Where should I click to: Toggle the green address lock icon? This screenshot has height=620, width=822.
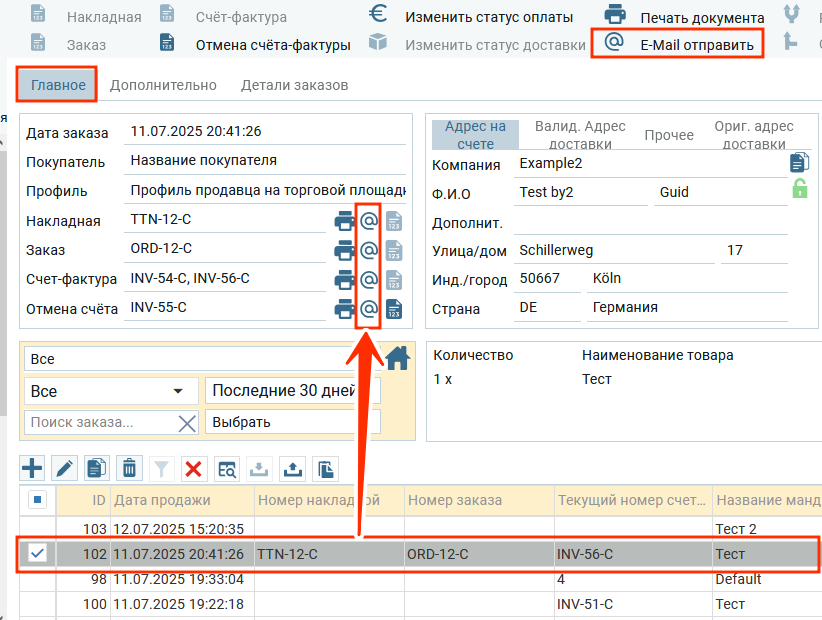[x=799, y=189]
